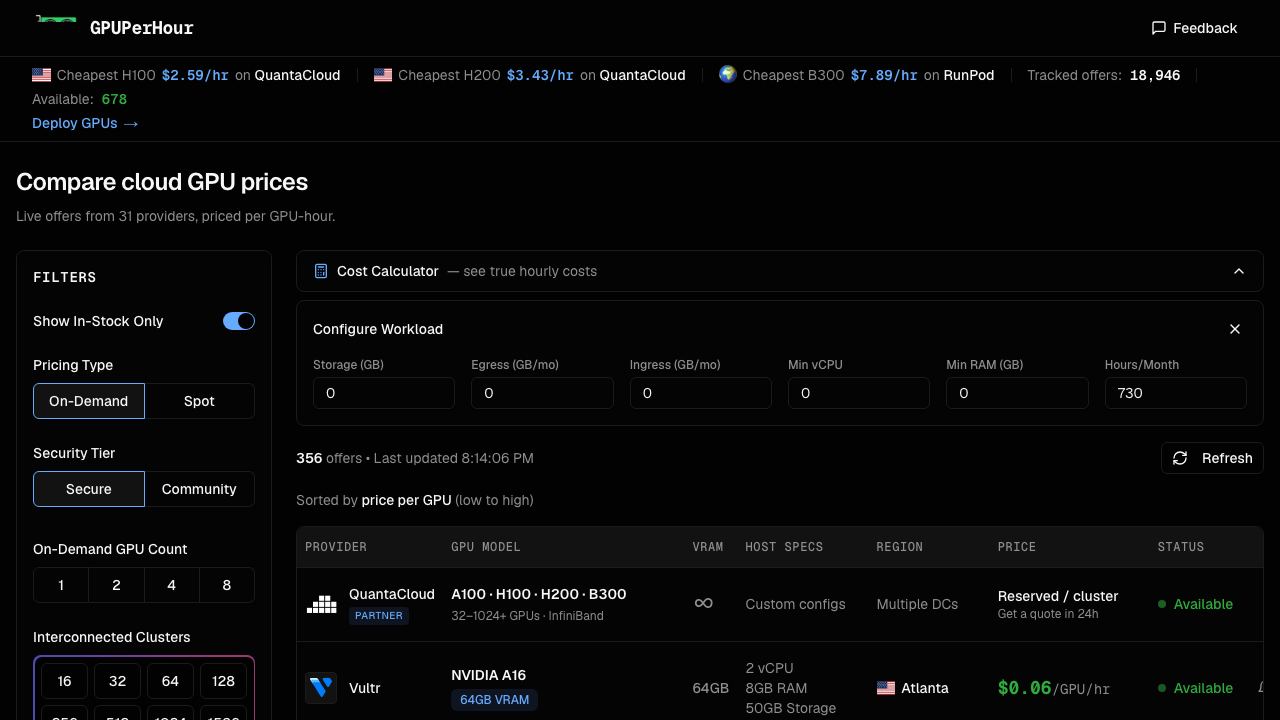The width and height of the screenshot is (1280, 720).
Task: Click the $0.06 price in Vultr row
Action: [1024, 688]
